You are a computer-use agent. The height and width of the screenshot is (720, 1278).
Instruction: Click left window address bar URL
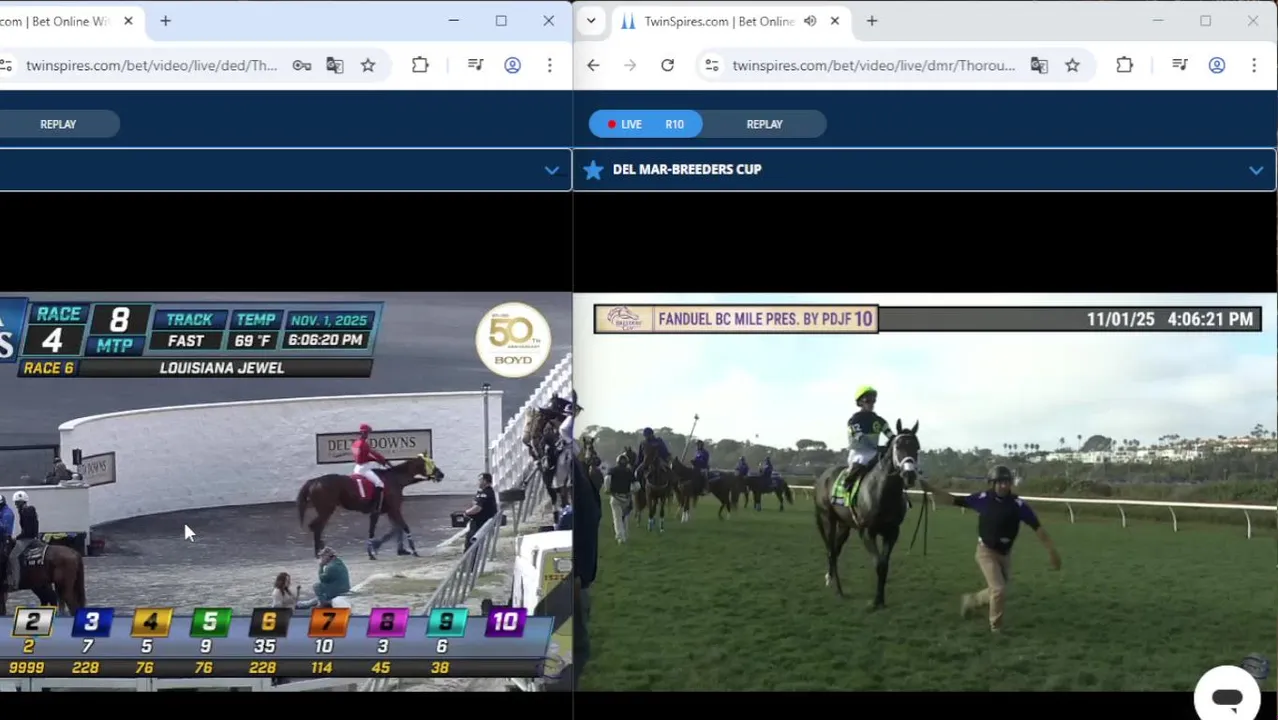coord(152,65)
